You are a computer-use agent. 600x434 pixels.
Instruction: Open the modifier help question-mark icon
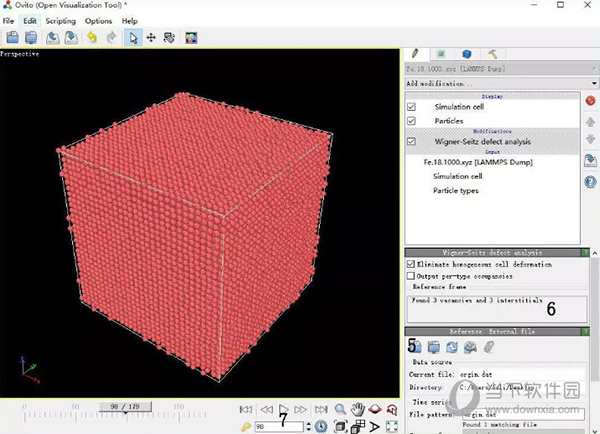pyautogui.click(x=591, y=181)
